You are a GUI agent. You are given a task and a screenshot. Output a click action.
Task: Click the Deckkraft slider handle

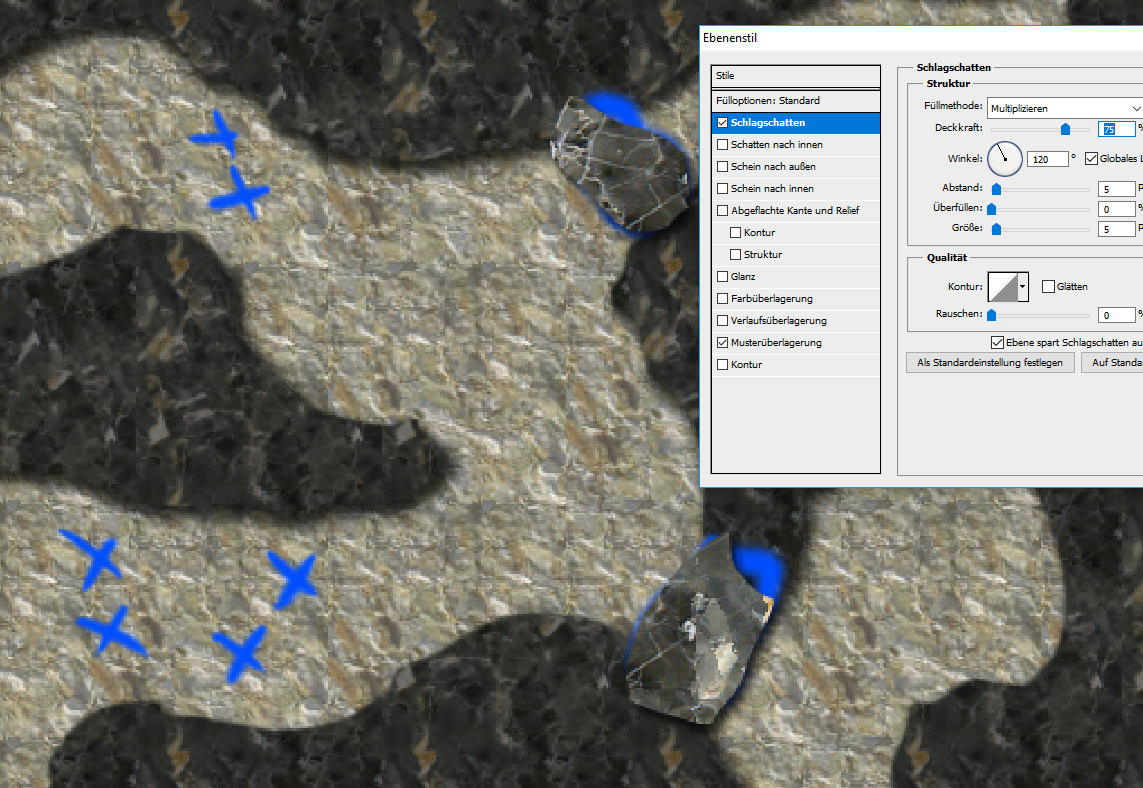pos(1065,129)
